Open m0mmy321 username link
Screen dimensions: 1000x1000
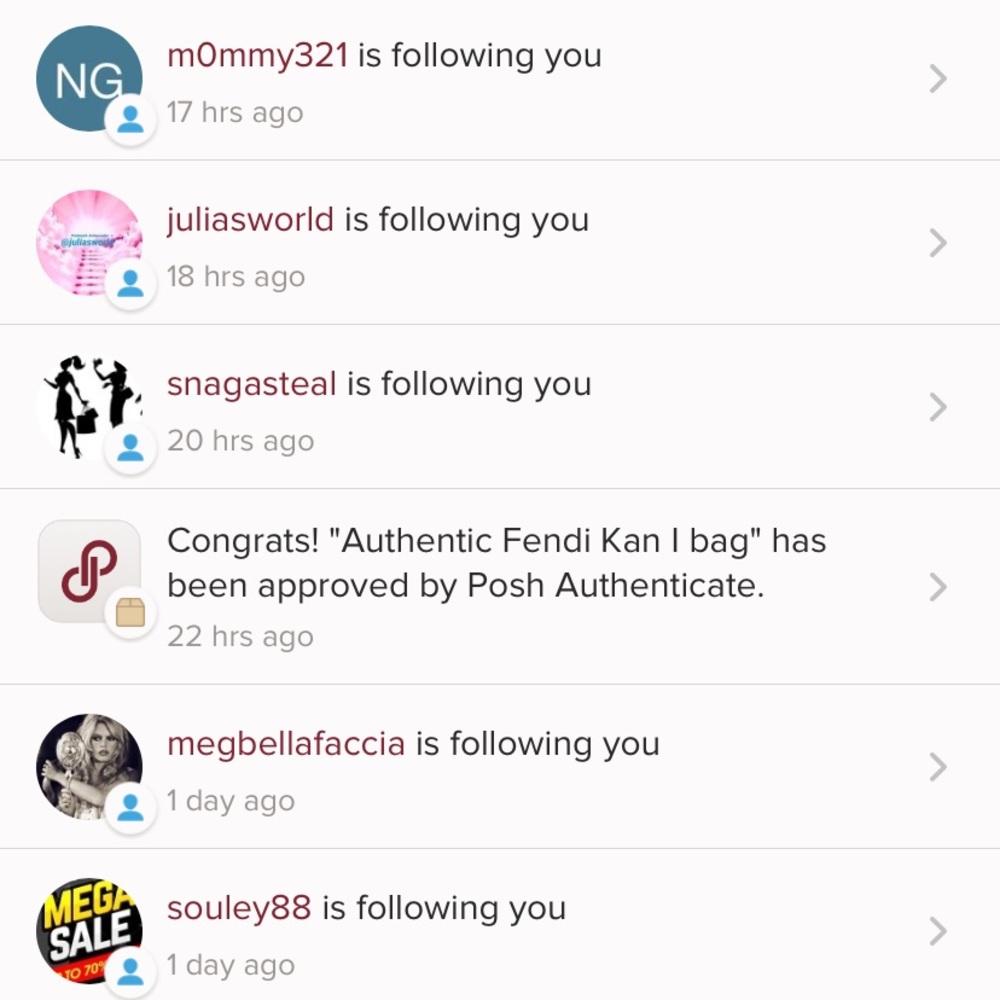point(258,55)
